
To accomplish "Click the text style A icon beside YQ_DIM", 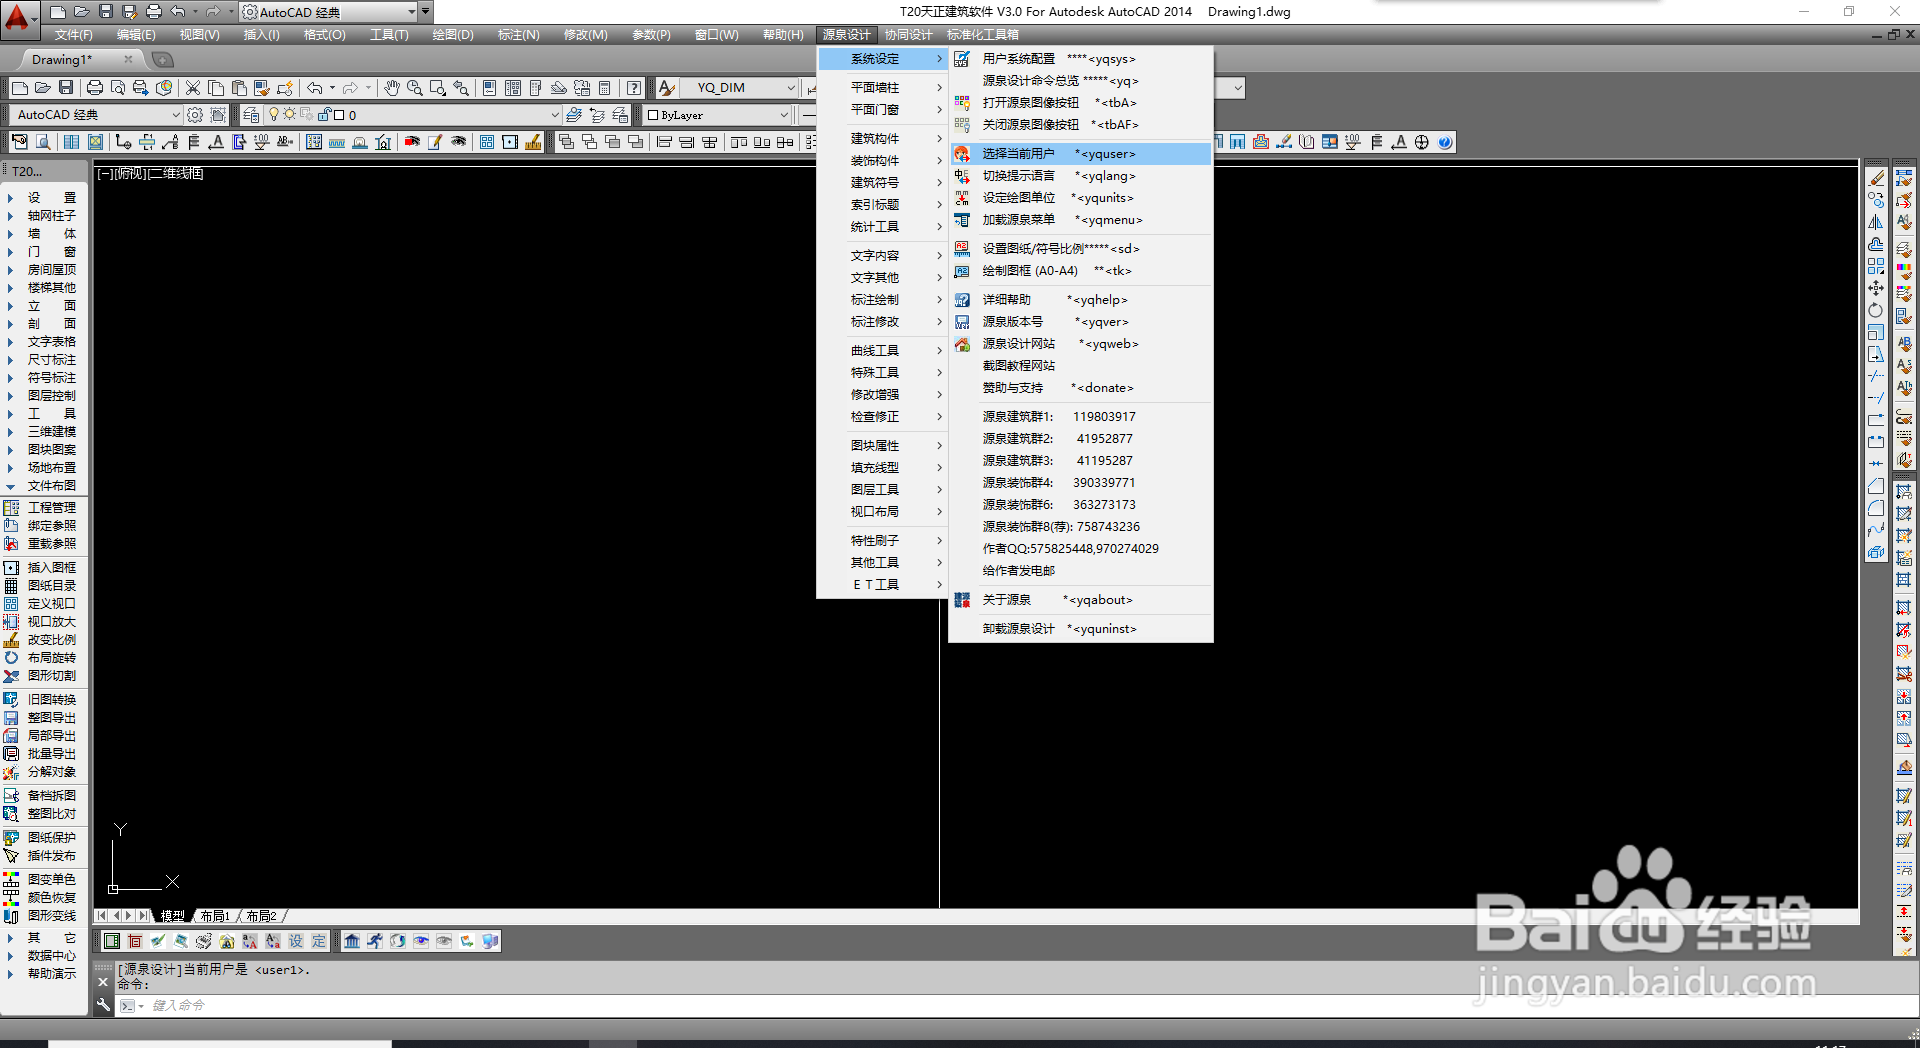I will (667, 88).
